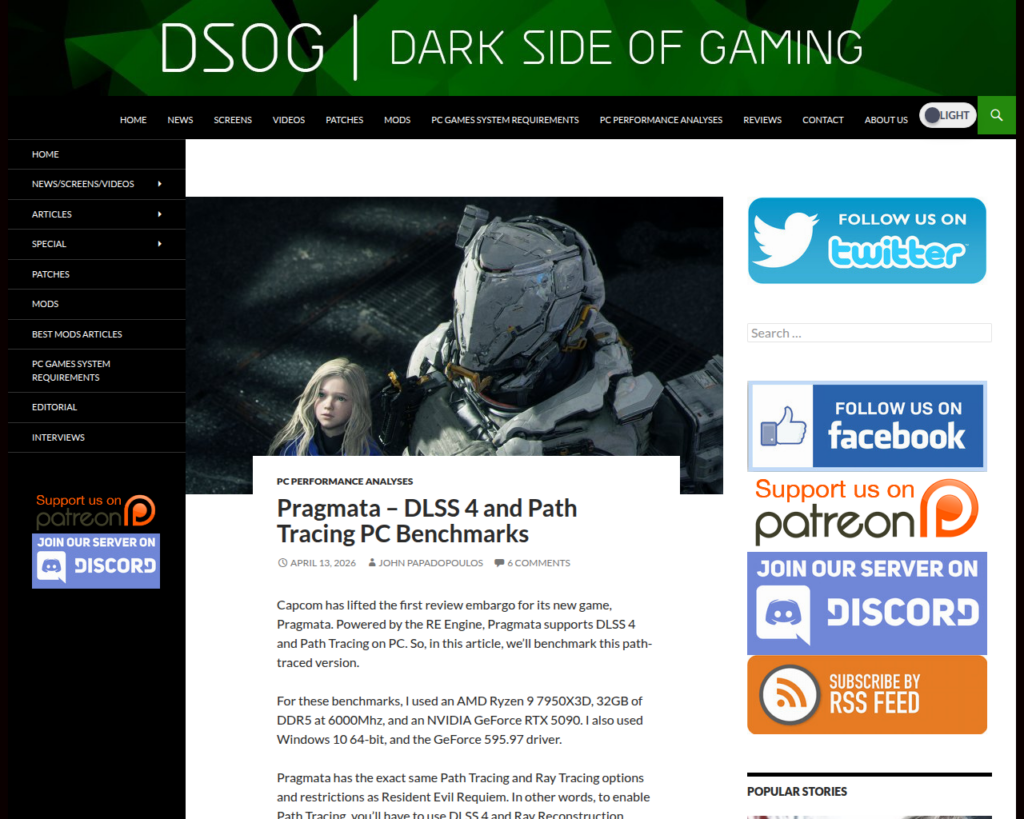1024x819 pixels.
Task: Select Mods in the top navigation bar
Action: (397, 120)
